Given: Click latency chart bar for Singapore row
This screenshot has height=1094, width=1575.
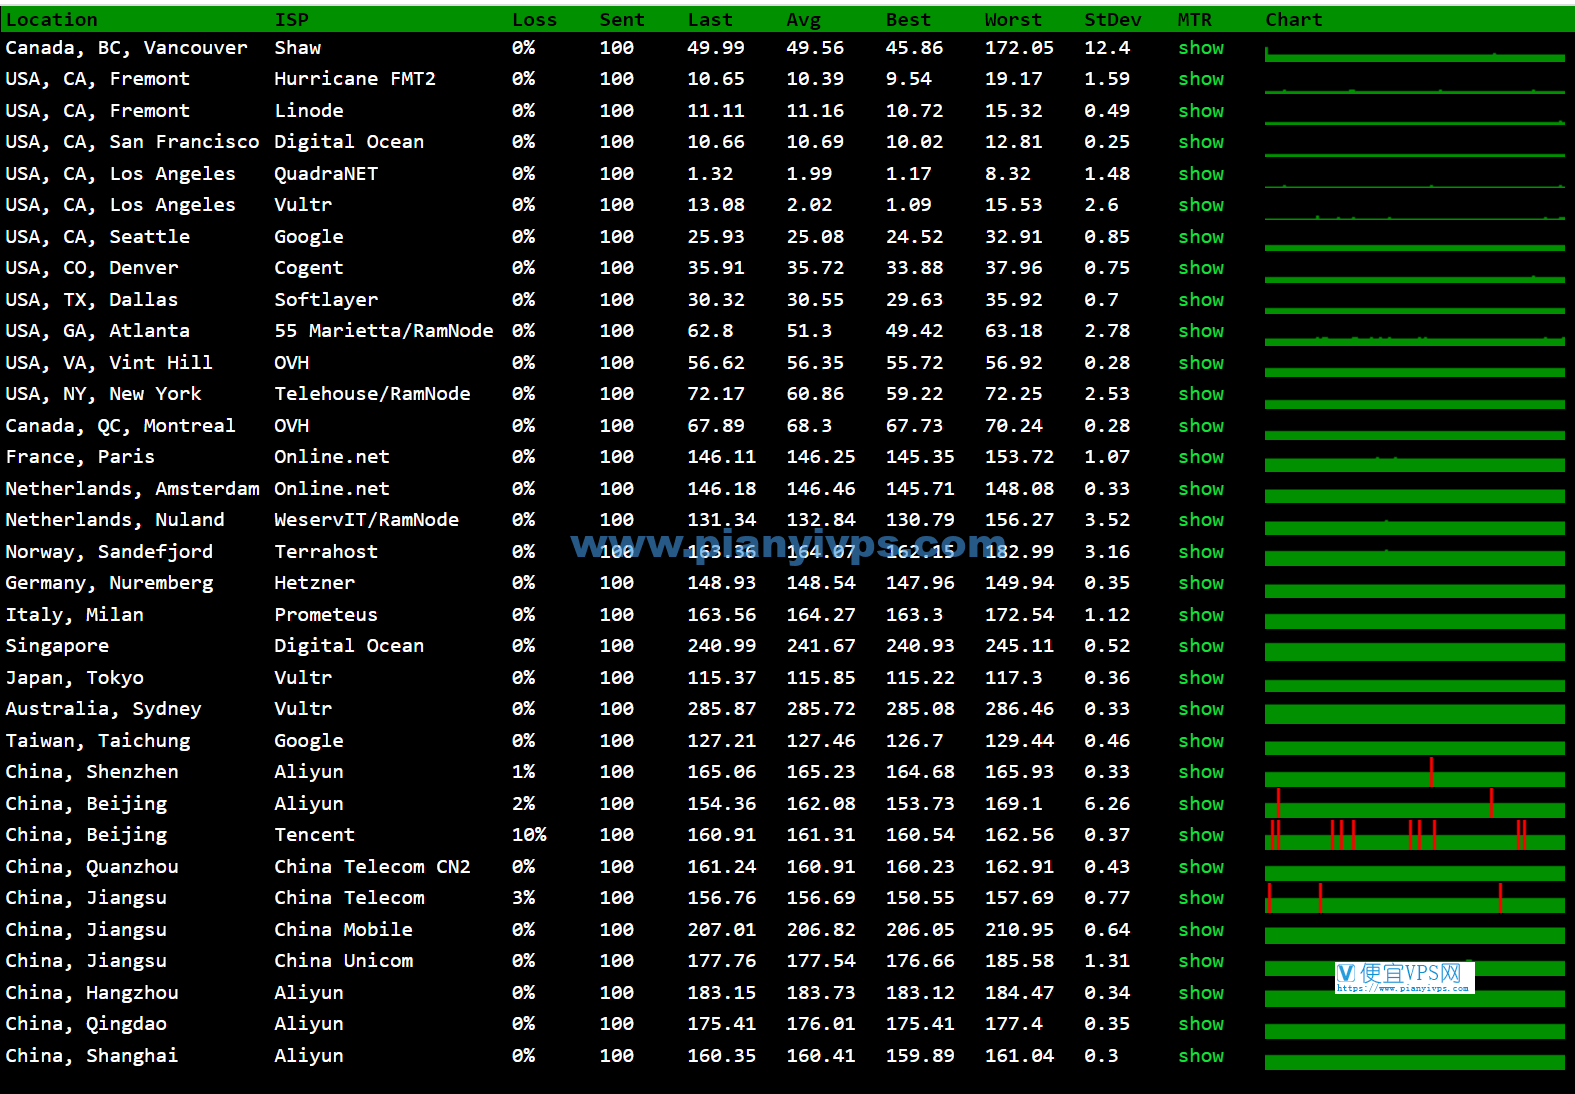Looking at the screenshot, I should pos(1415,652).
